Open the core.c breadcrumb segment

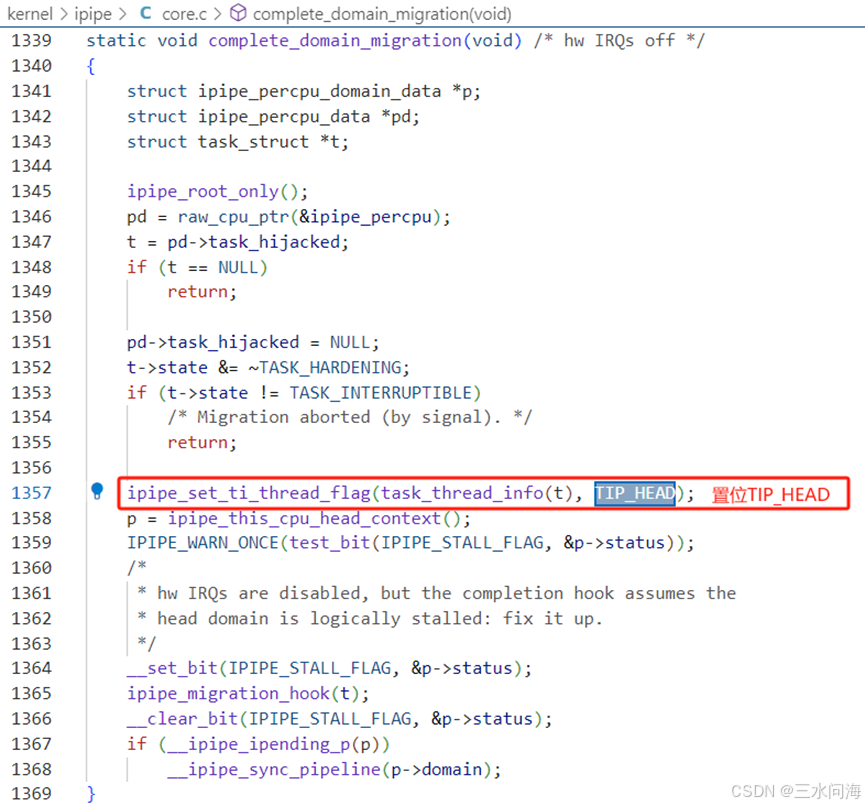click(x=184, y=14)
